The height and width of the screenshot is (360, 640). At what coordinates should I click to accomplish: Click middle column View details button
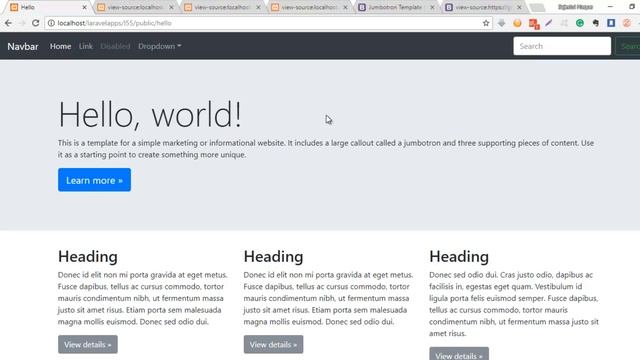pyautogui.click(x=273, y=344)
